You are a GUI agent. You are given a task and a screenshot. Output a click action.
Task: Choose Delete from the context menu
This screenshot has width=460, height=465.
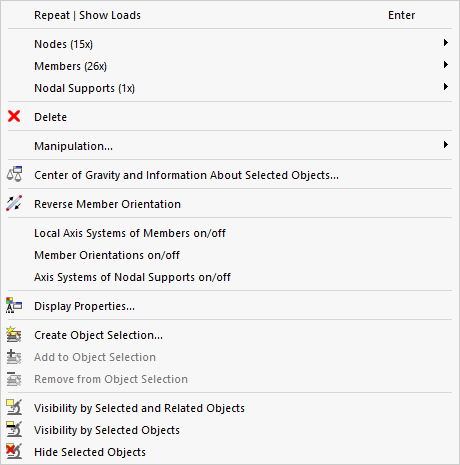tap(230, 117)
